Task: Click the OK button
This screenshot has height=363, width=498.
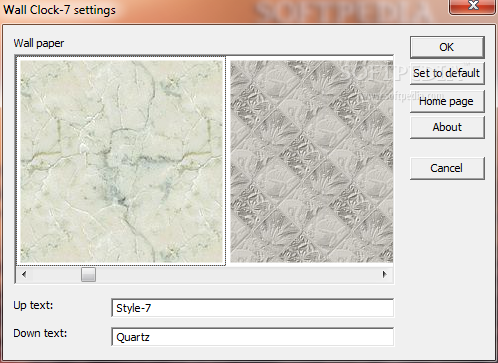Action: click(x=447, y=47)
